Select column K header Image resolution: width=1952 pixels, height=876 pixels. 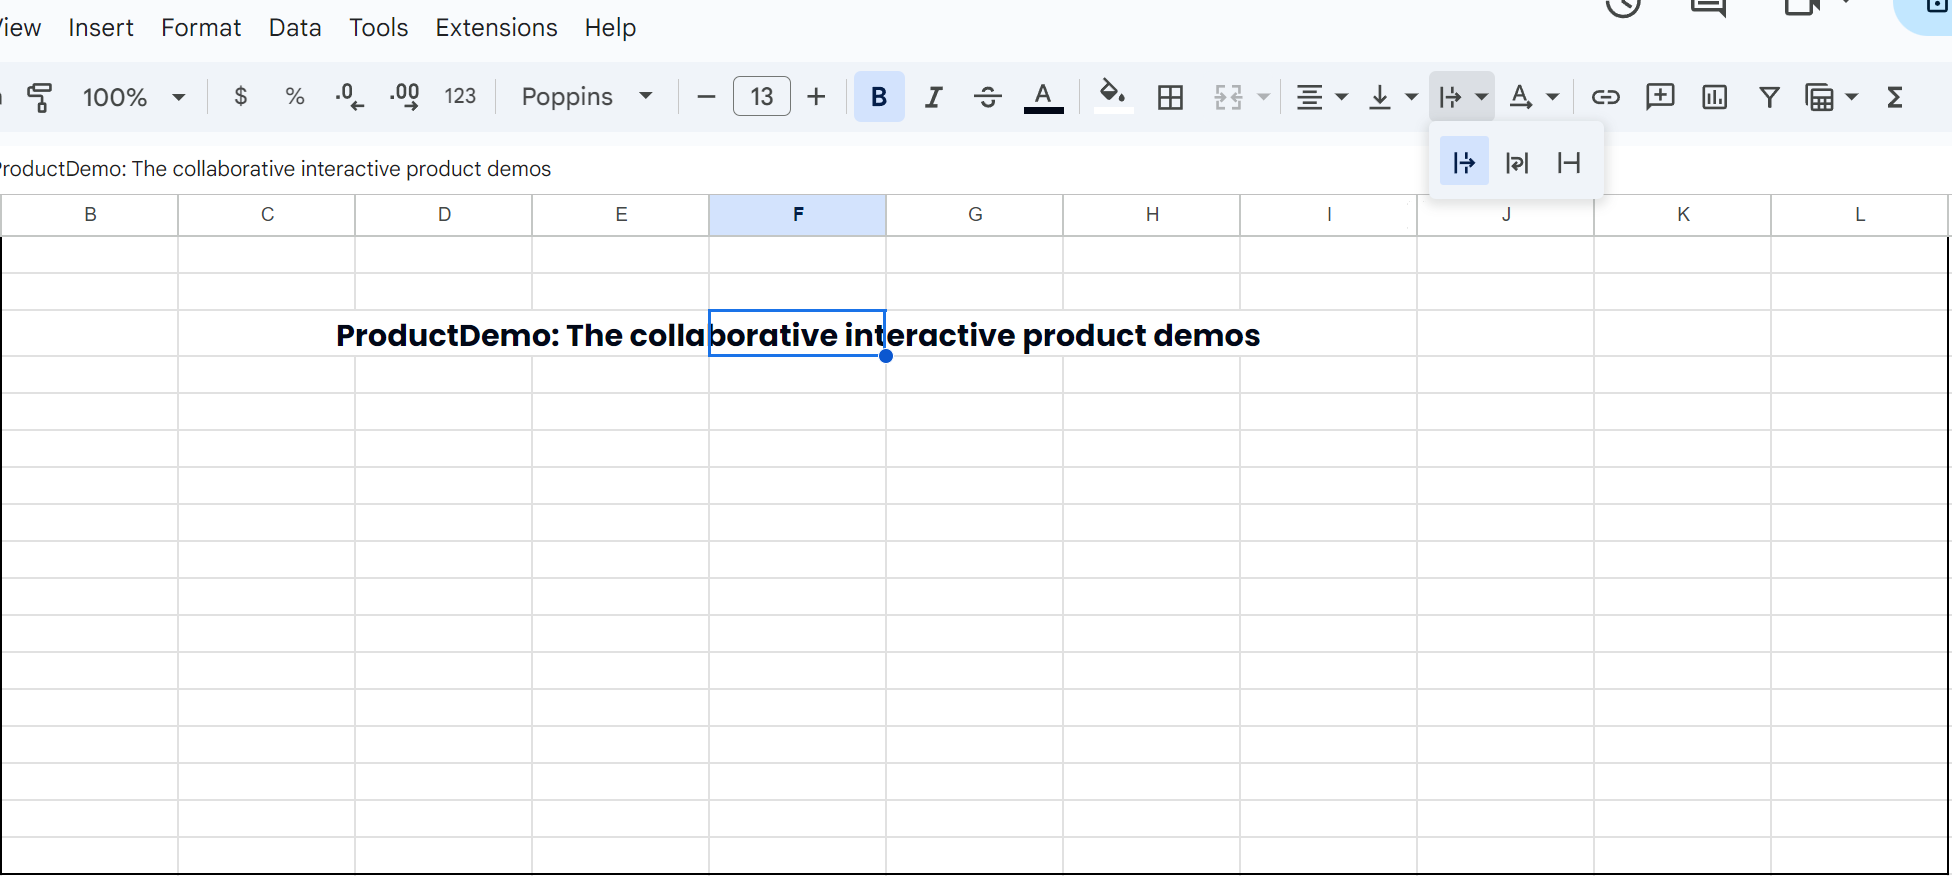[1683, 215]
